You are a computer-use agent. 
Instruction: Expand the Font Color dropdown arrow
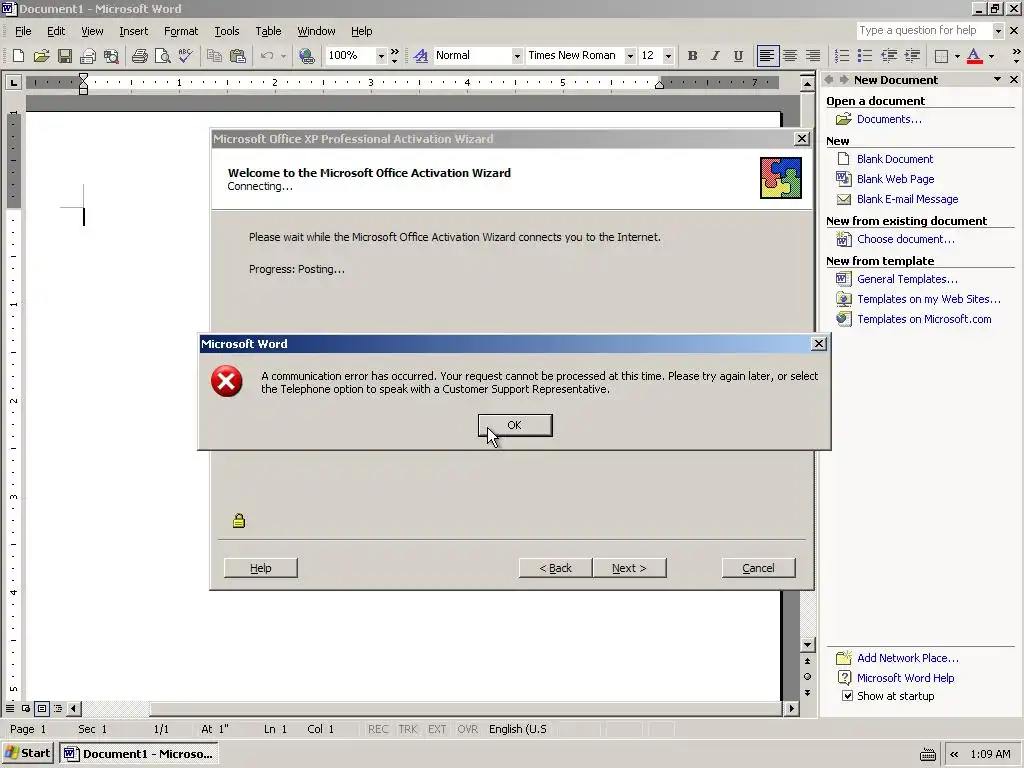point(991,56)
